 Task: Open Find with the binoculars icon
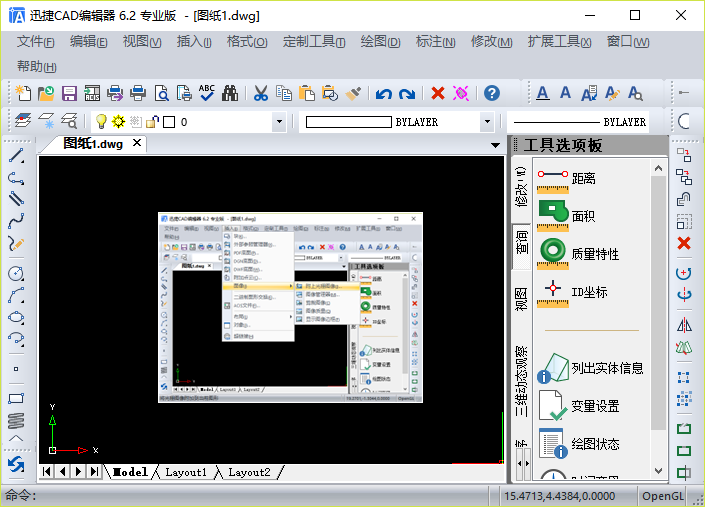pos(230,94)
